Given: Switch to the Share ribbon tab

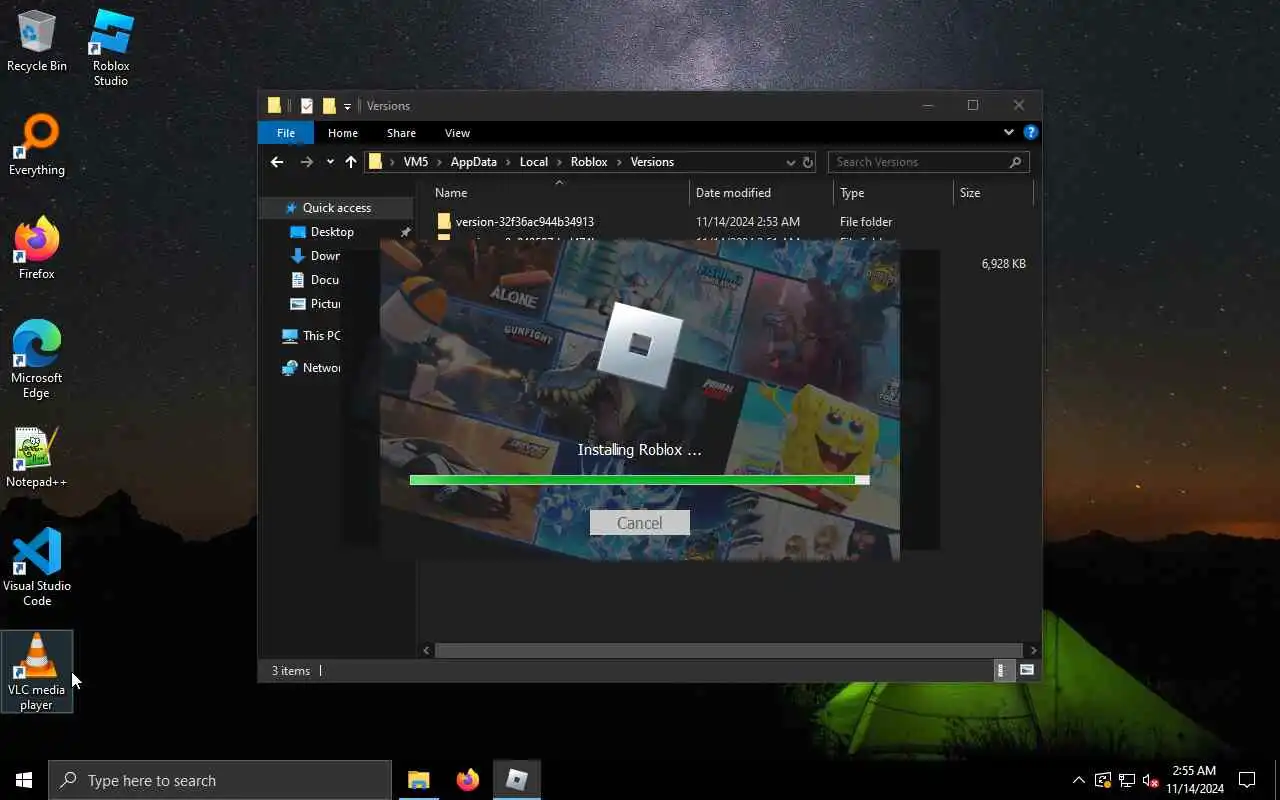Looking at the screenshot, I should (x=401, y=133).
